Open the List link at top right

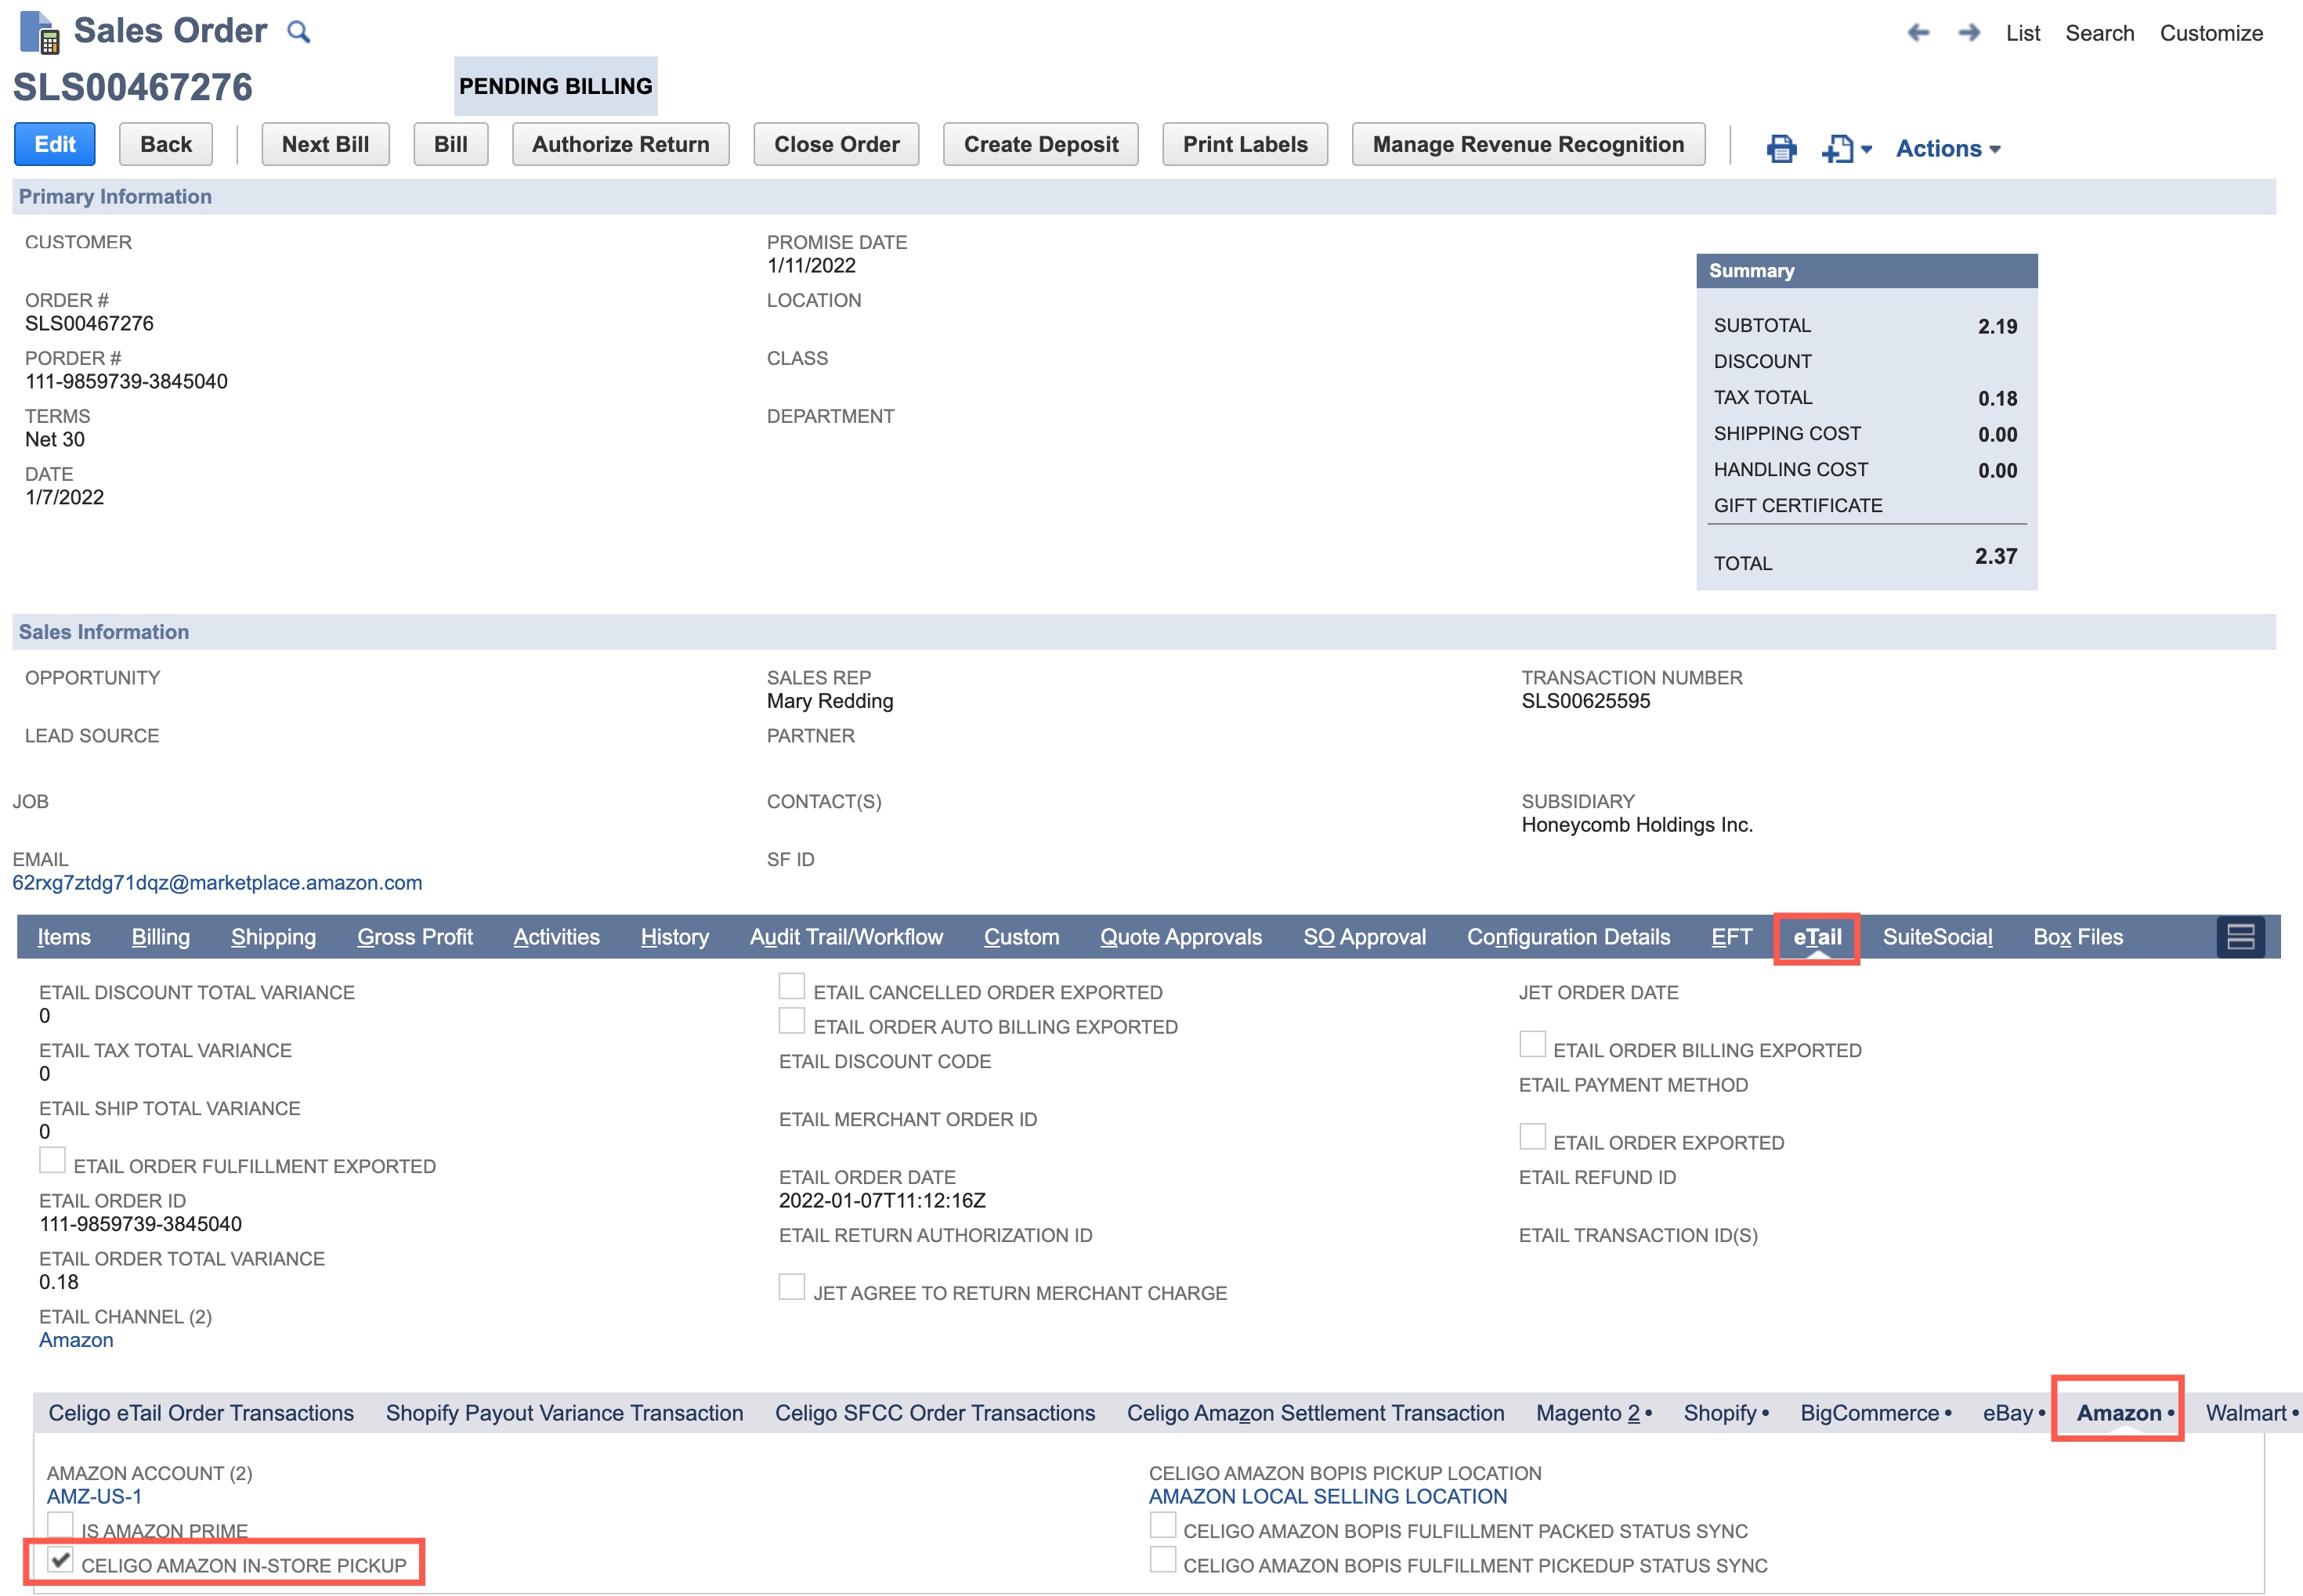[x=2022, y=33]
